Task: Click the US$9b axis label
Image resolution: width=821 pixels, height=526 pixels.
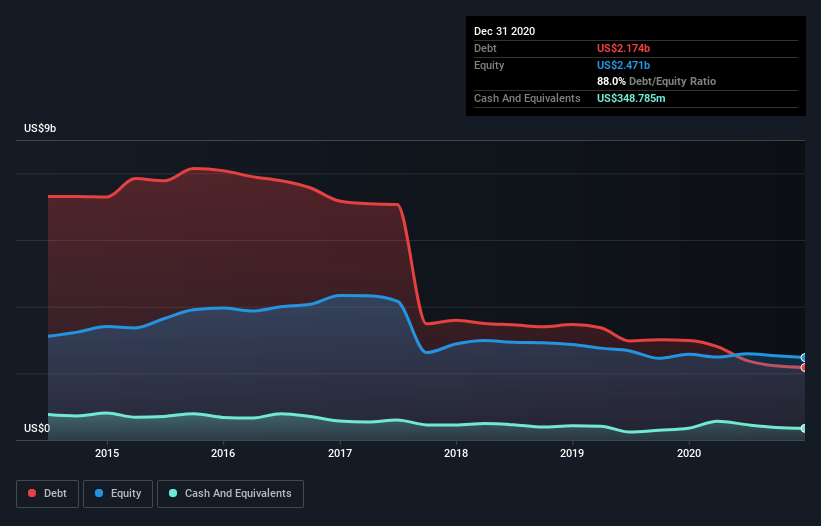Action: [x=40, y=128]
